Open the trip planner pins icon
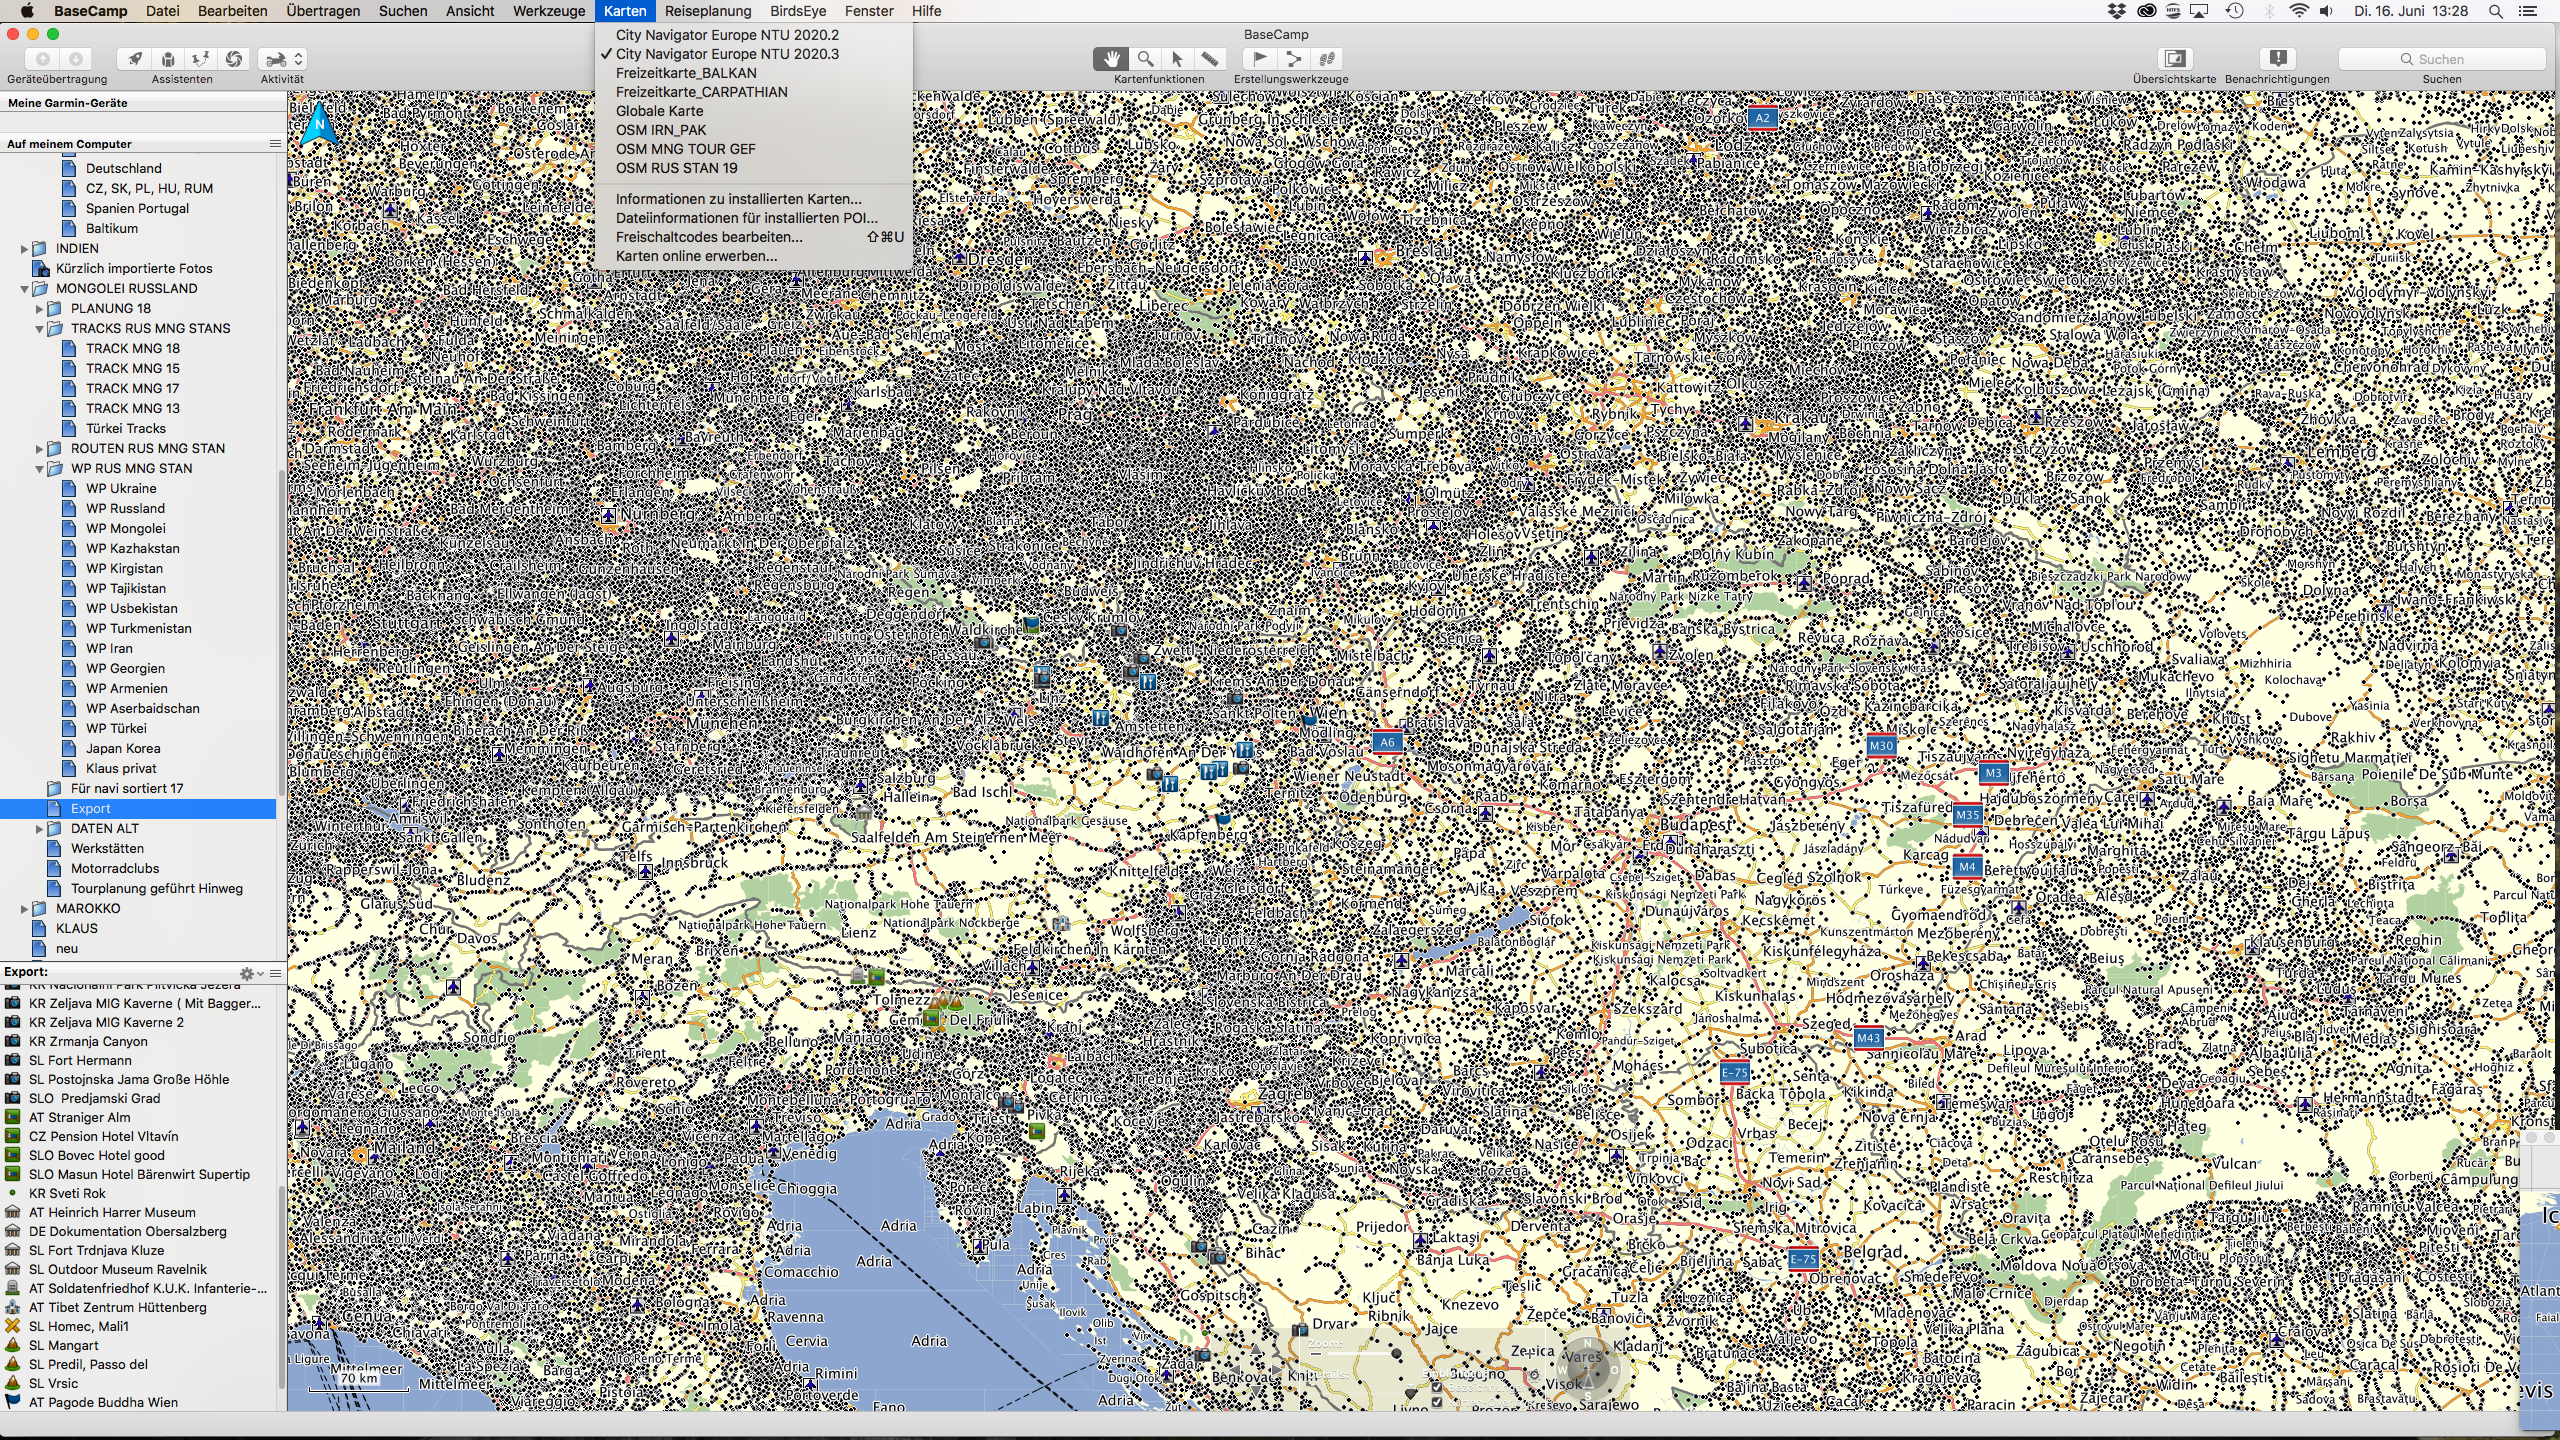Image resolution: width=2560 pixels, height=1440 pixels. pyautogui.click(x=201, y=59)
